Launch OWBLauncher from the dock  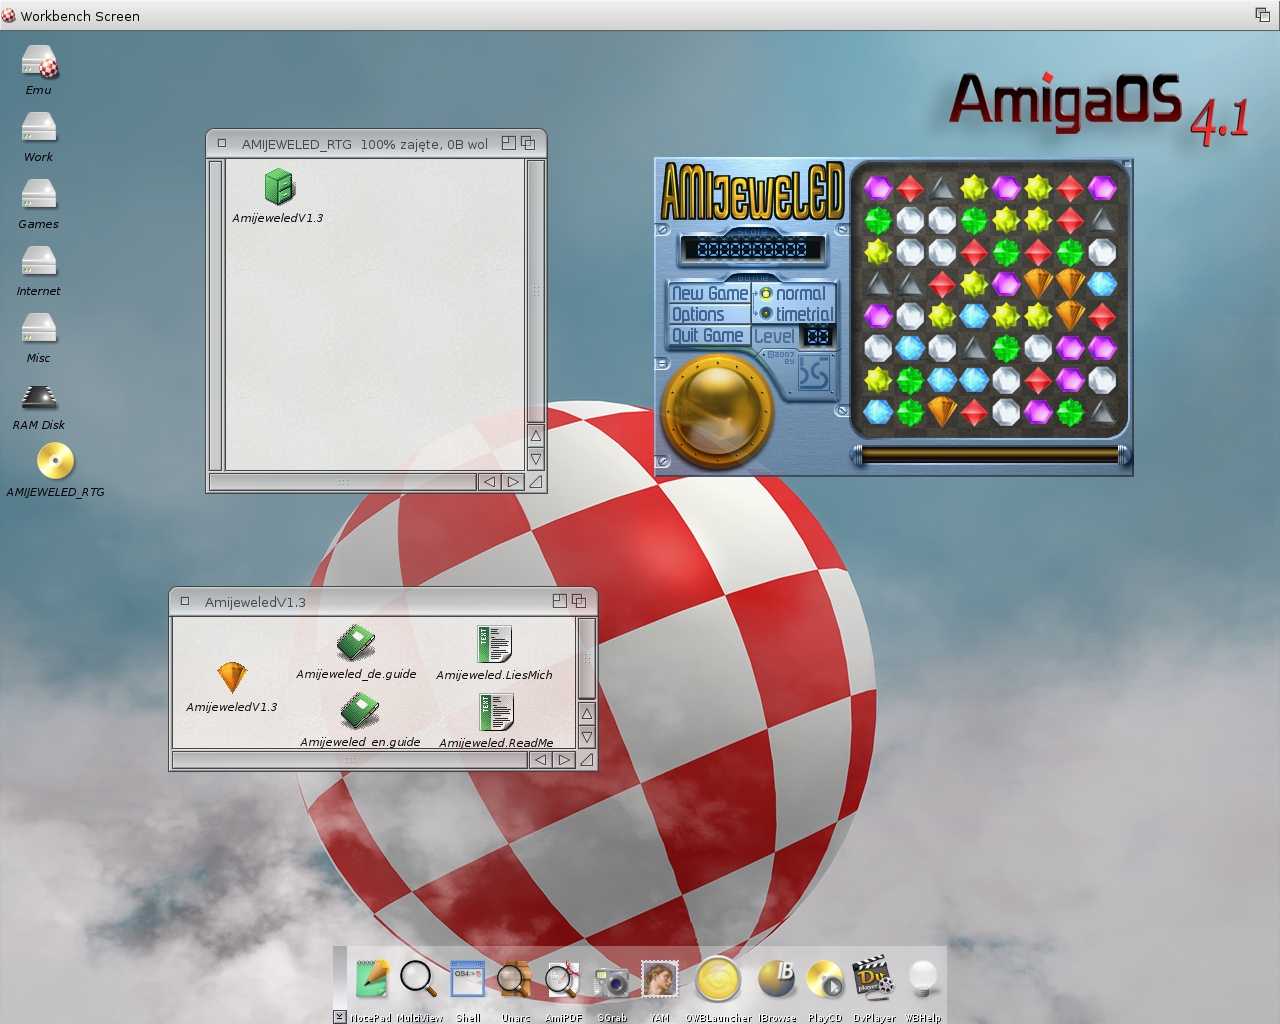(718, 979)
